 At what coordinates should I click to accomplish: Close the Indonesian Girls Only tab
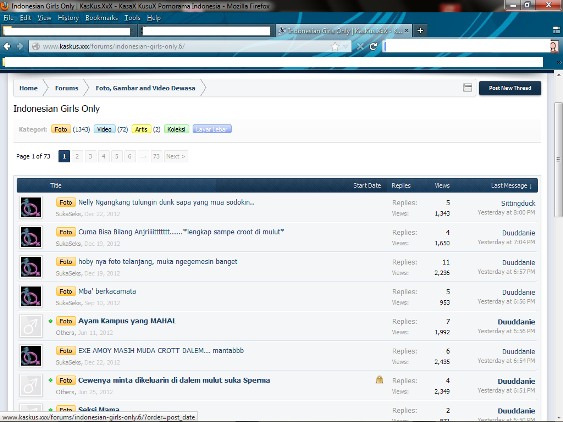pyautogui.click(x=406, y=31)
